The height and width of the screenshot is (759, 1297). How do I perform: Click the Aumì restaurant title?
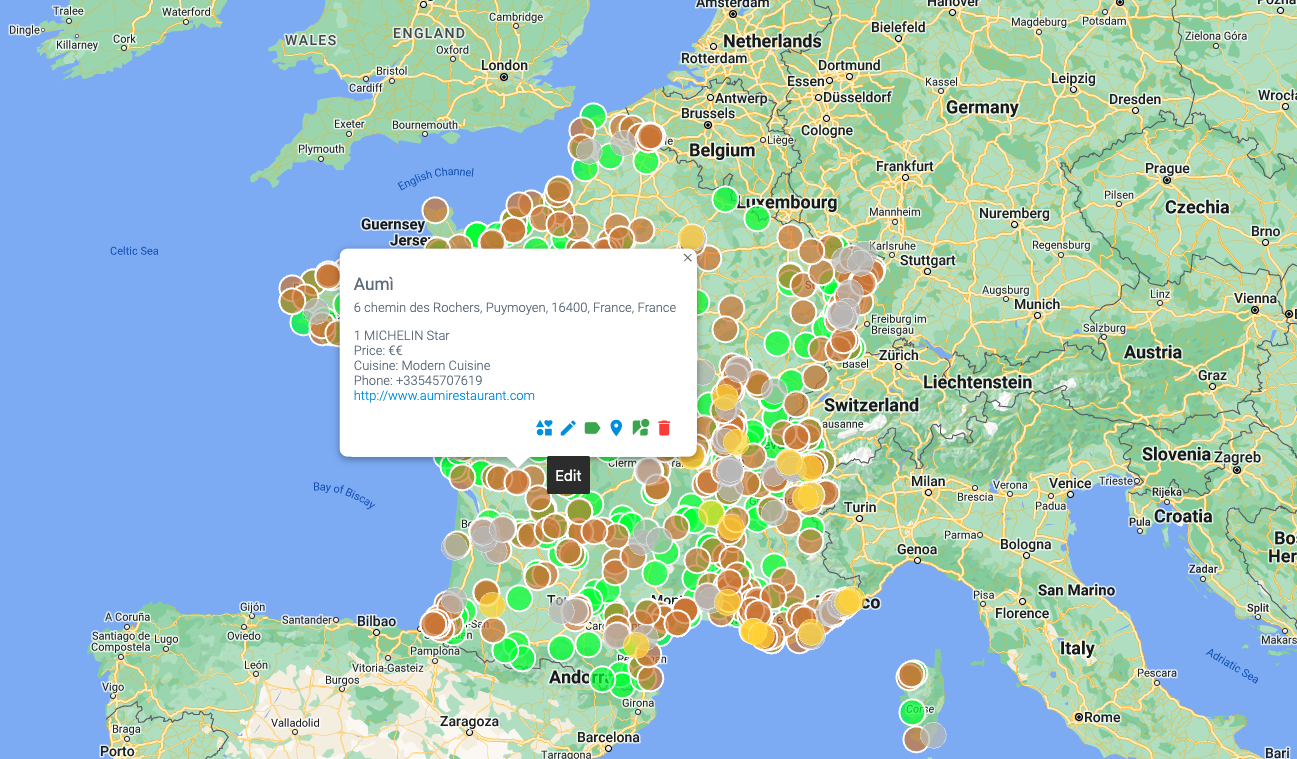374,284
